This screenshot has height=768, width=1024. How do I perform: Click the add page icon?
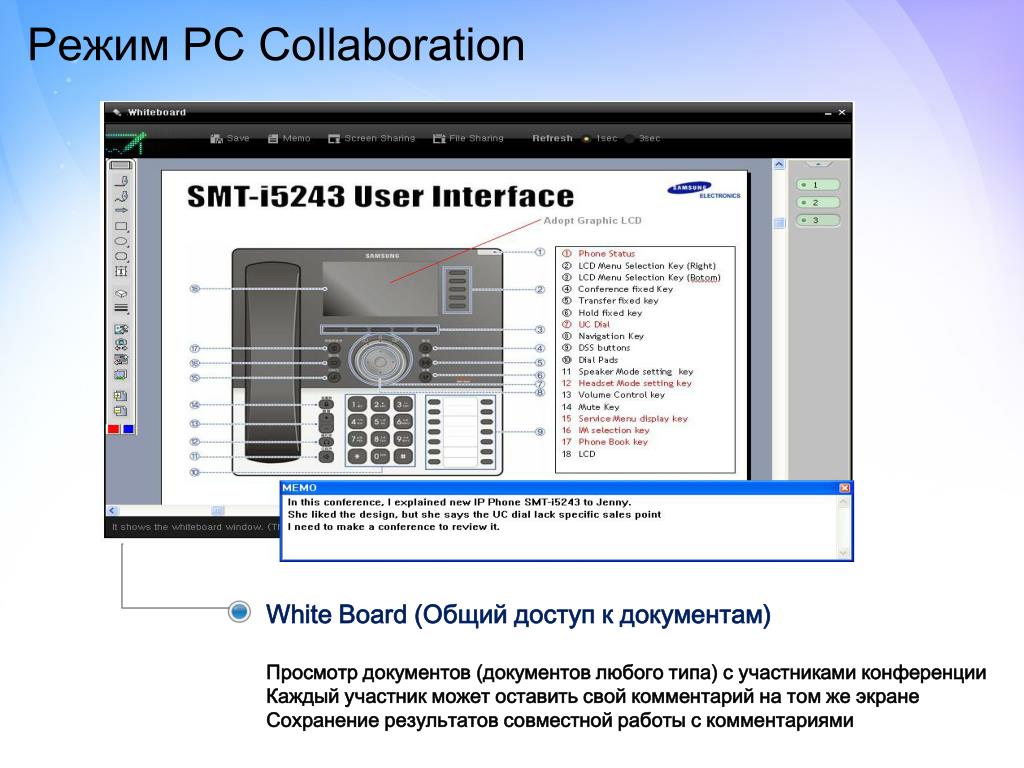pyautogui.click(x=121, y=396)
